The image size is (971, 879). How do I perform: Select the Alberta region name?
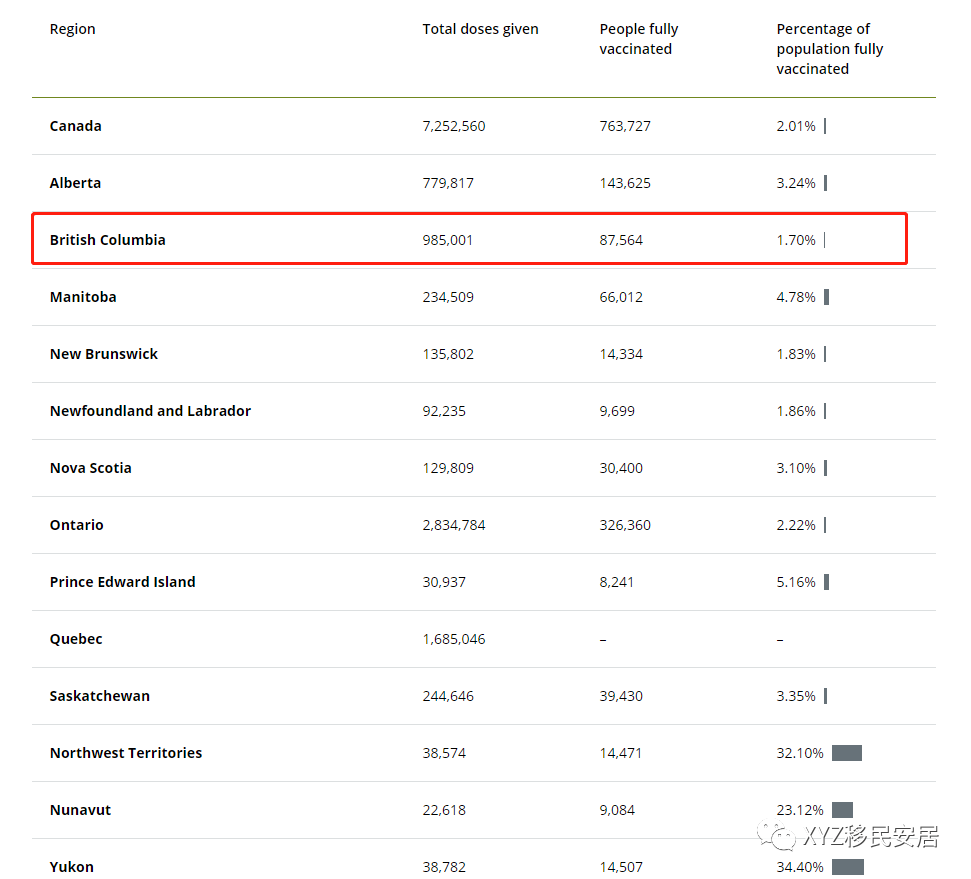(76, 183)
